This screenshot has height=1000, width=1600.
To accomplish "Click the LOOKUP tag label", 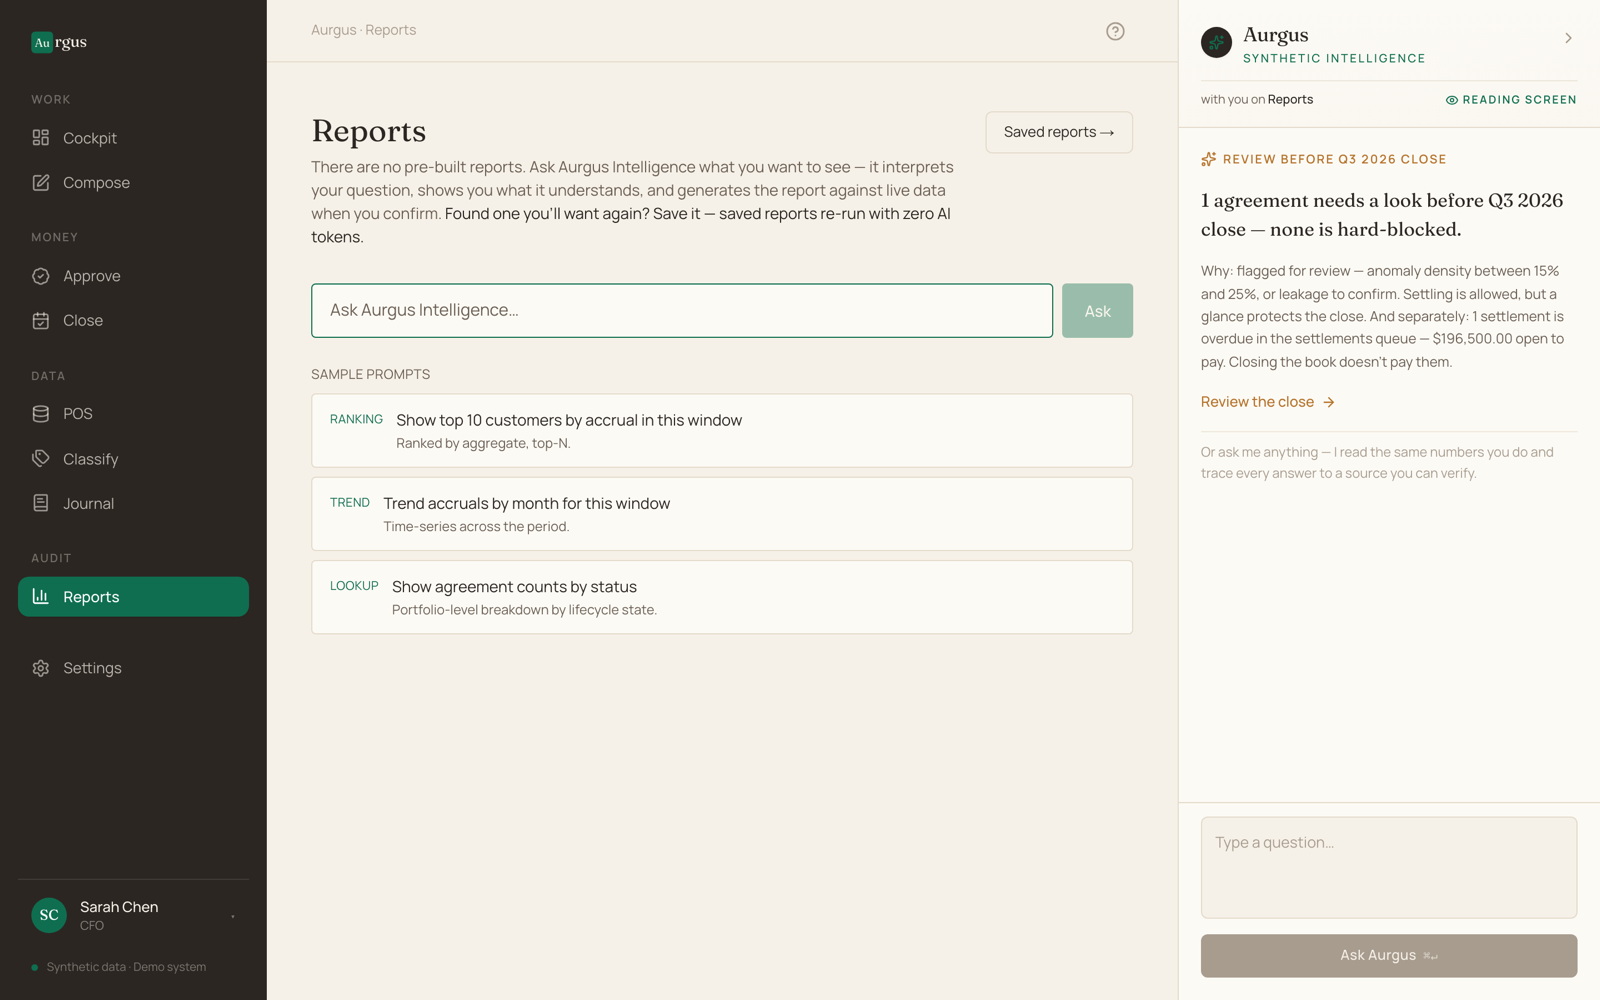I will [354, 586].
